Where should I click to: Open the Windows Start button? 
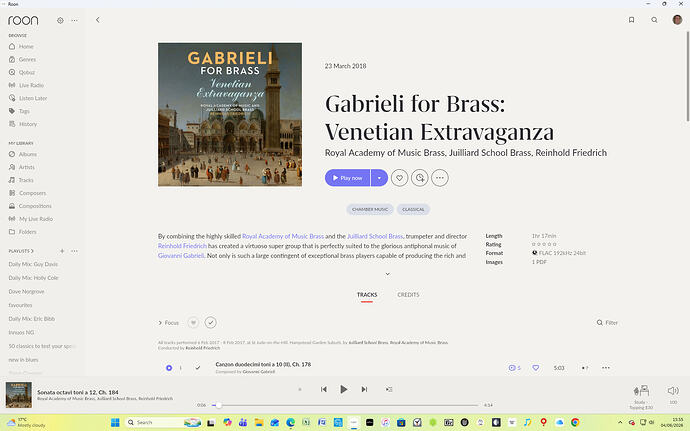click(x=115, y=423)
